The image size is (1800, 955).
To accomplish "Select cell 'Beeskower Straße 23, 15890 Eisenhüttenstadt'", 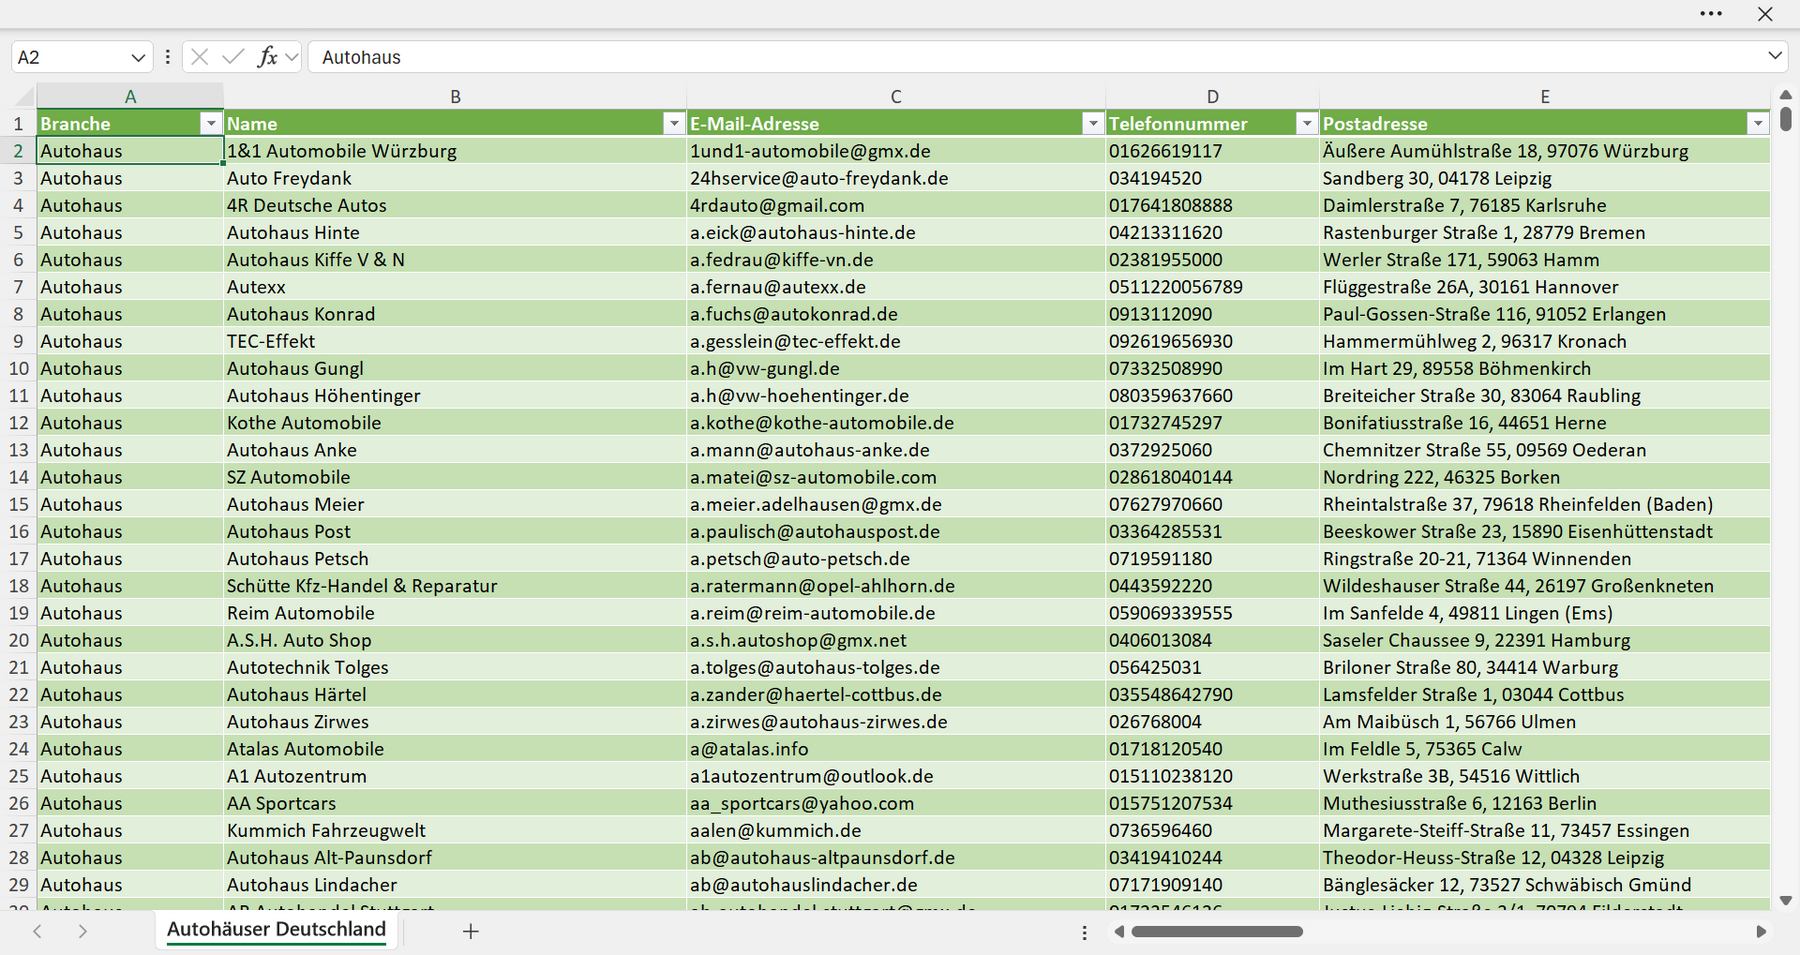I will (x=1545, y=531).
